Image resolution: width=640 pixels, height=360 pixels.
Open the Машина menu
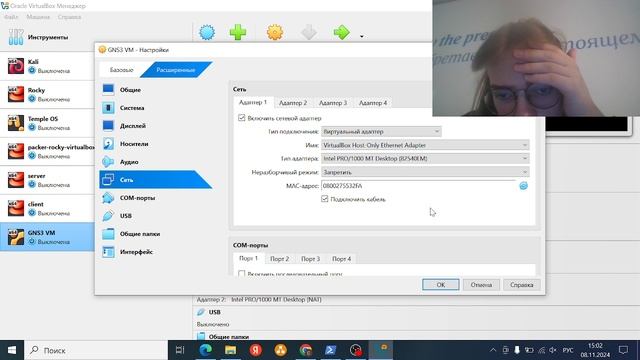click(38, 17)
